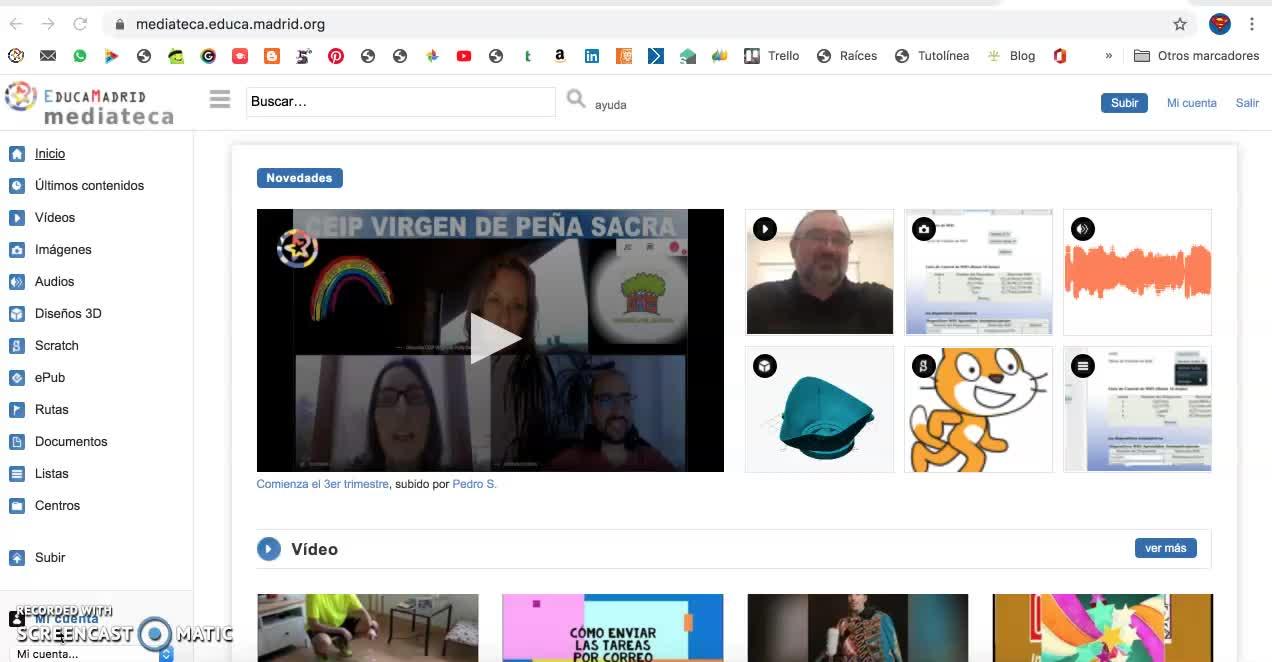The width and height of the screenshot is (1272, 662).
Task: Open the WhatsApp bookmark
Action: 80,56
